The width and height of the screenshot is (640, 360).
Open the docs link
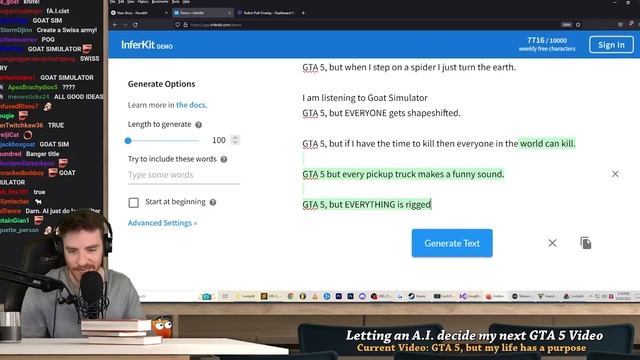pyautogui.click(x=191, y=105)
